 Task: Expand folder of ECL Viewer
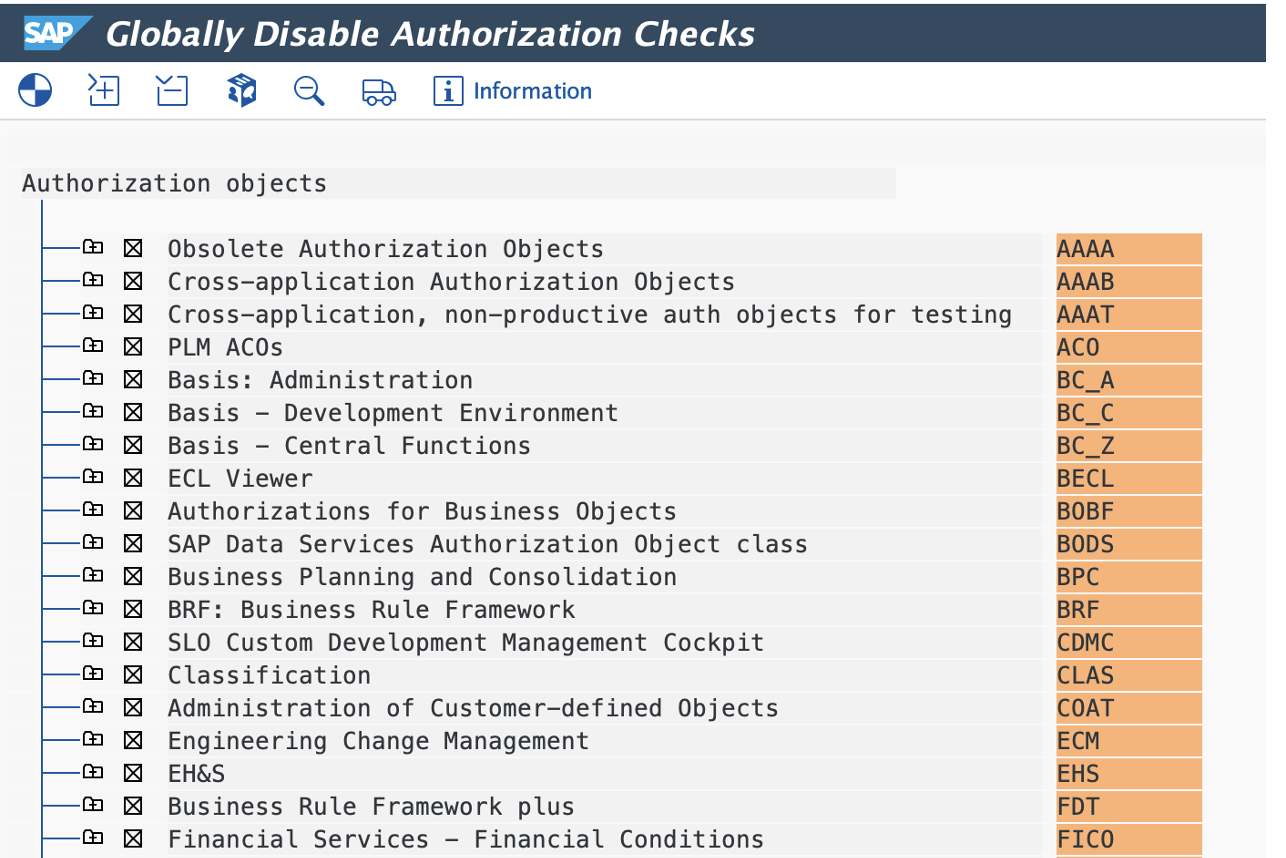click(93, 477)
